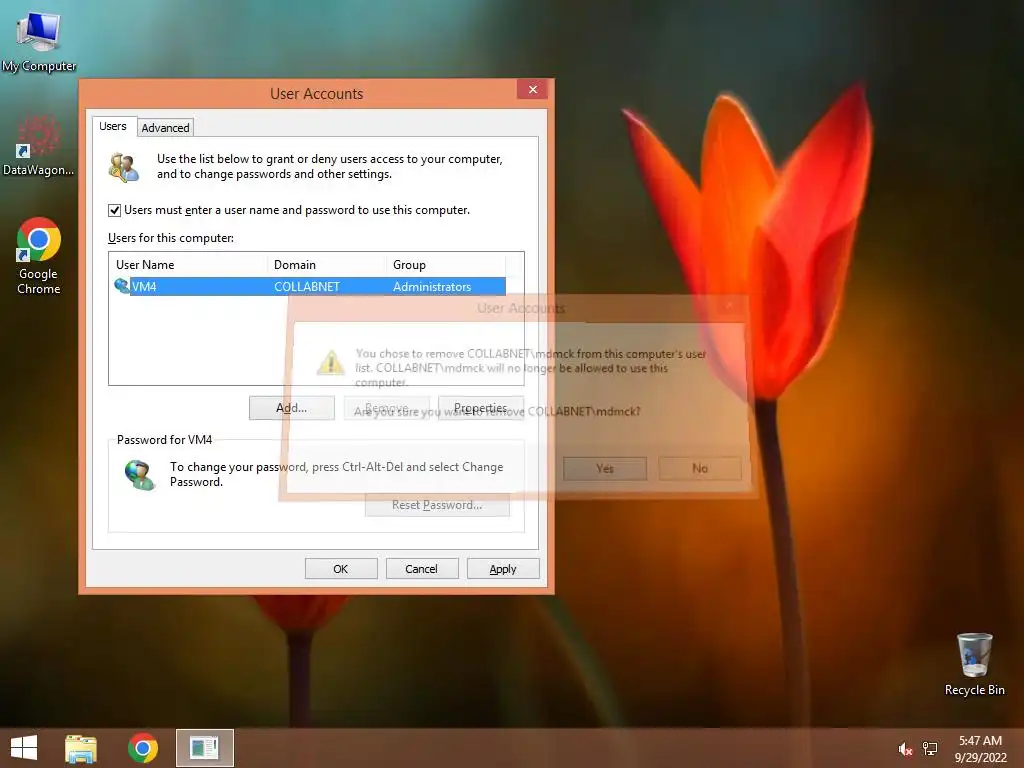This screenshot has height=768, width=1024.
Task: Select the VM4 user row
Action: (x=310, y=287)
